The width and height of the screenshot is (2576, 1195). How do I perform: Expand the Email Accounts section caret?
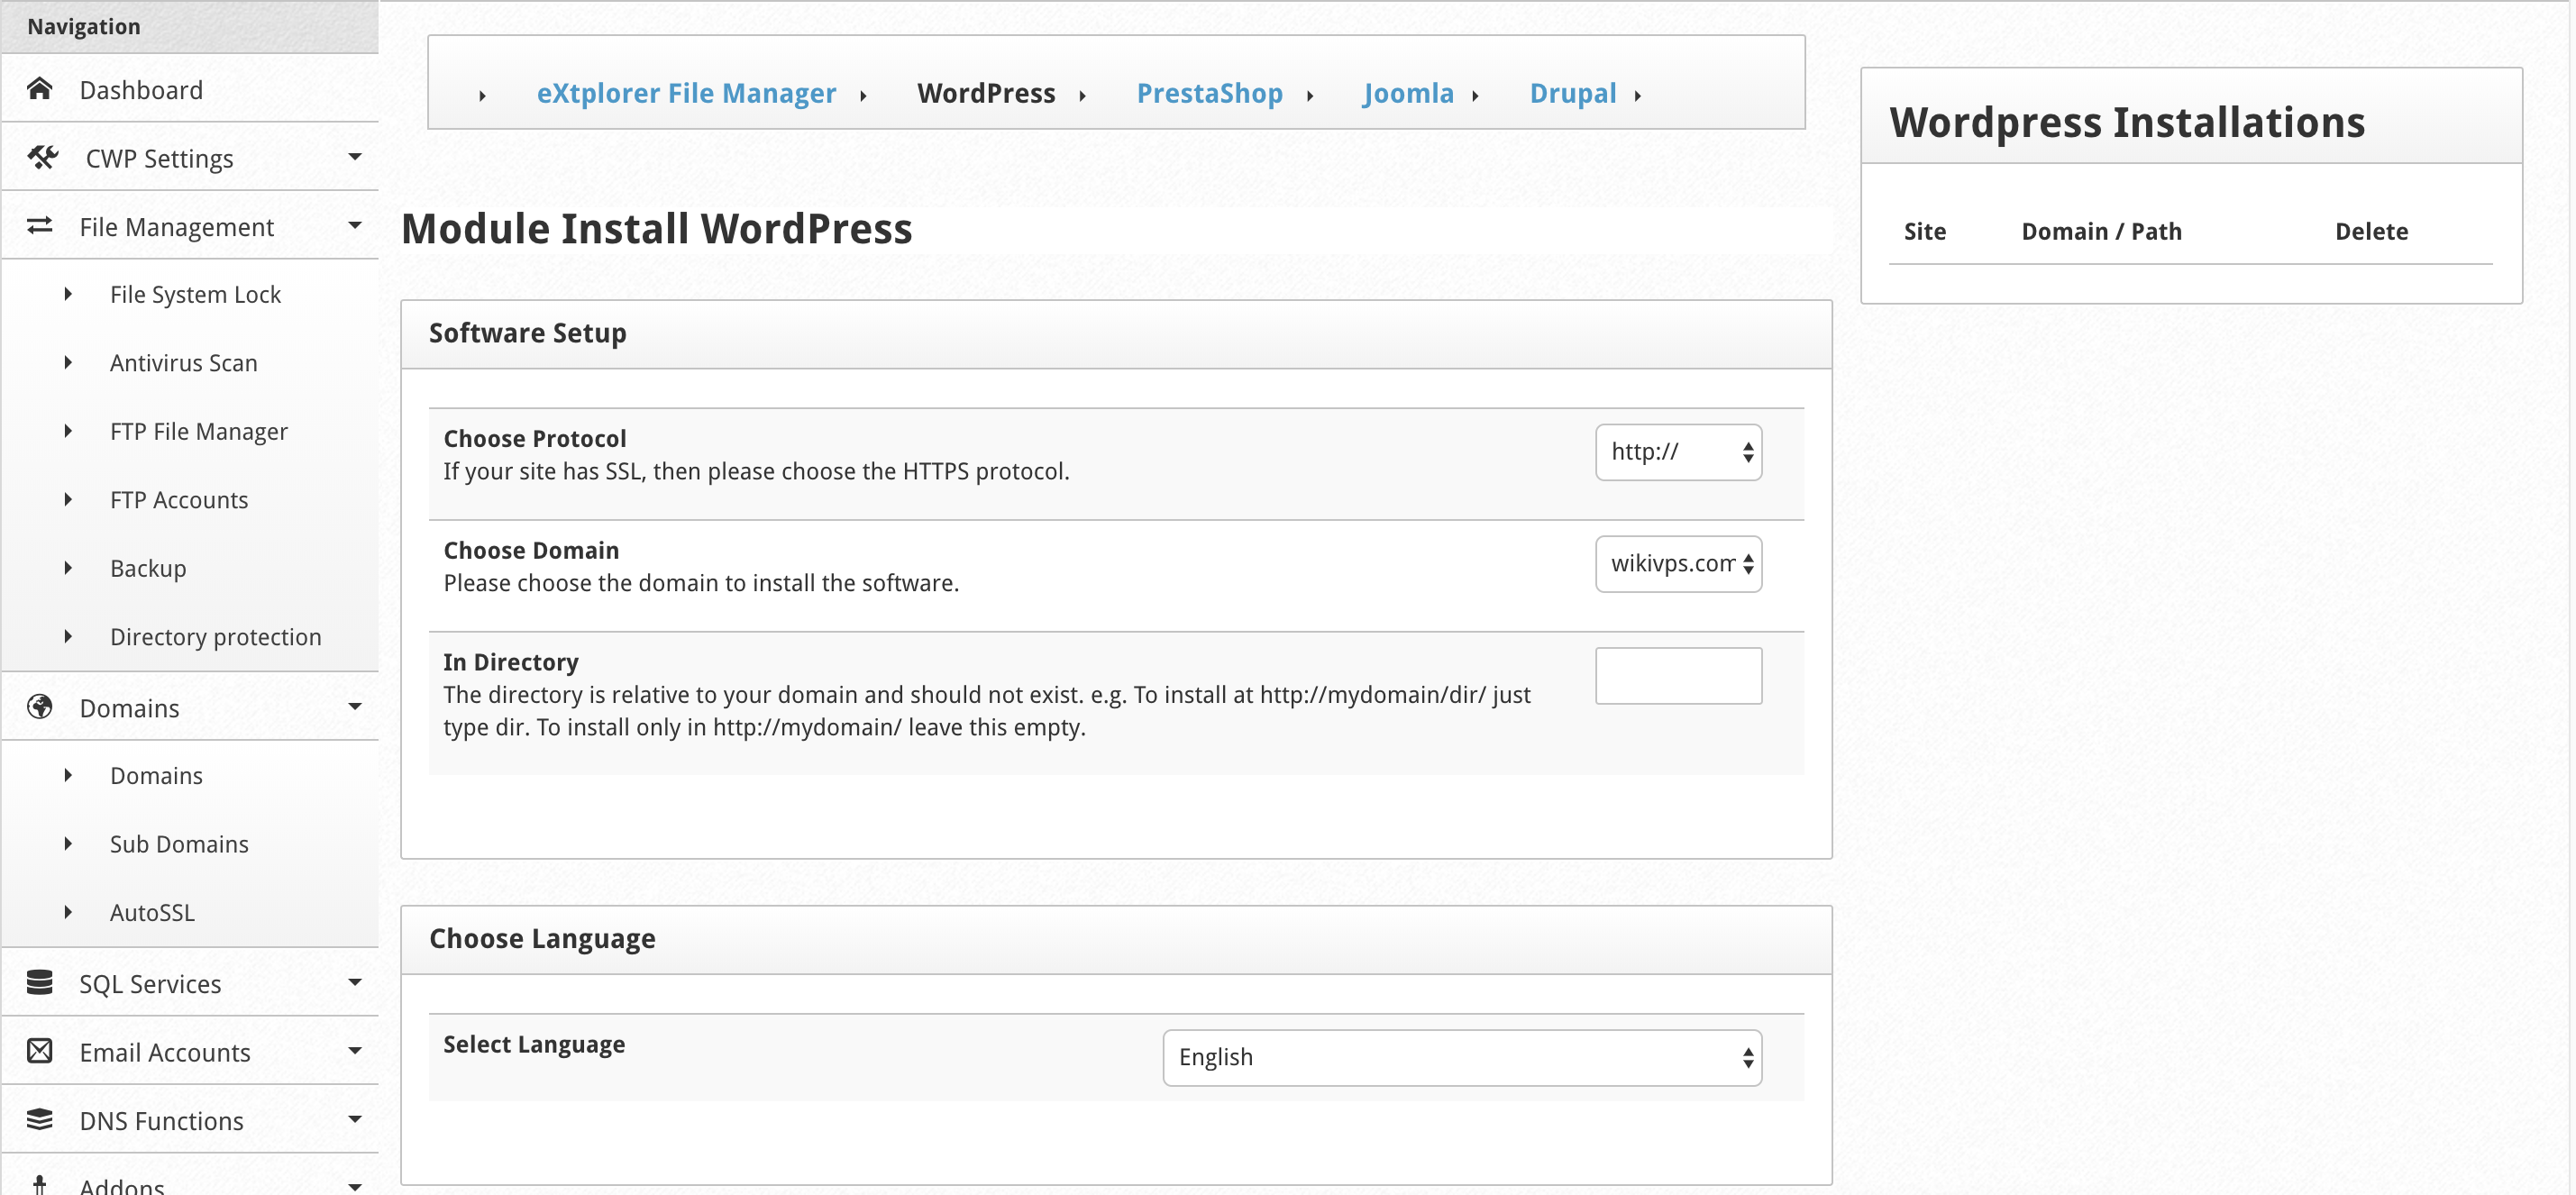355,1051
